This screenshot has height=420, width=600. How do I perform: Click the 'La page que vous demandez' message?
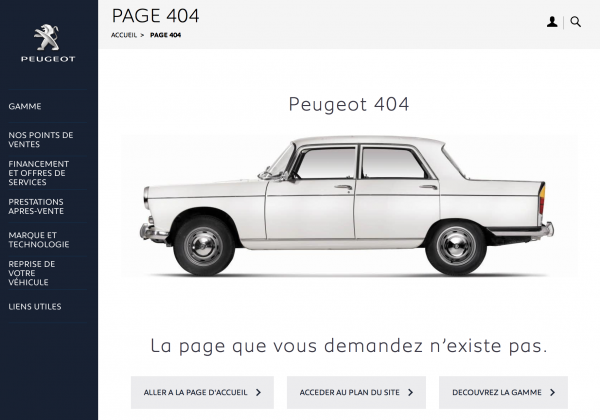click(349, 346)
